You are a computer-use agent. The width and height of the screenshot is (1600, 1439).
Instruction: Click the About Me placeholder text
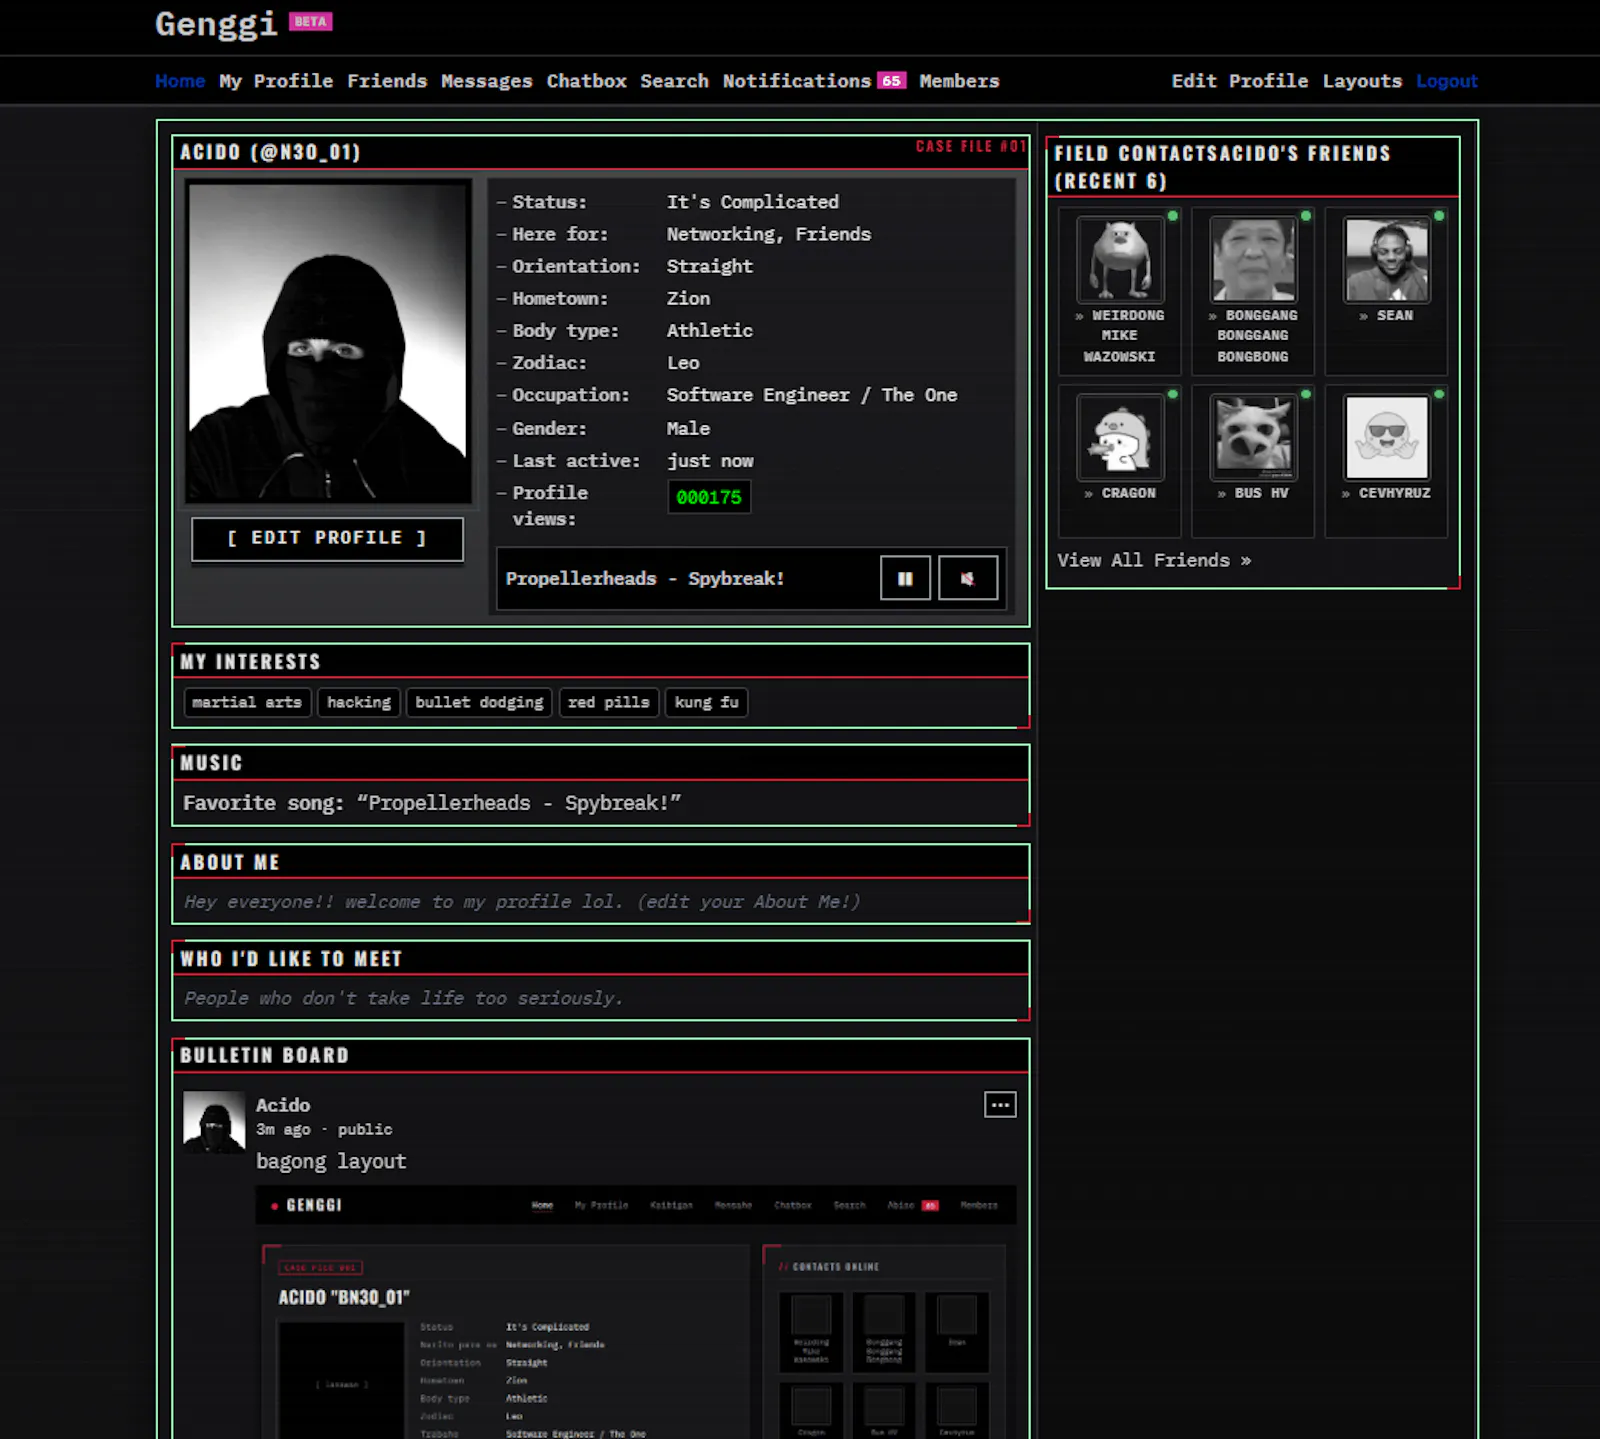pyautogui.click(x=521, y=902)
